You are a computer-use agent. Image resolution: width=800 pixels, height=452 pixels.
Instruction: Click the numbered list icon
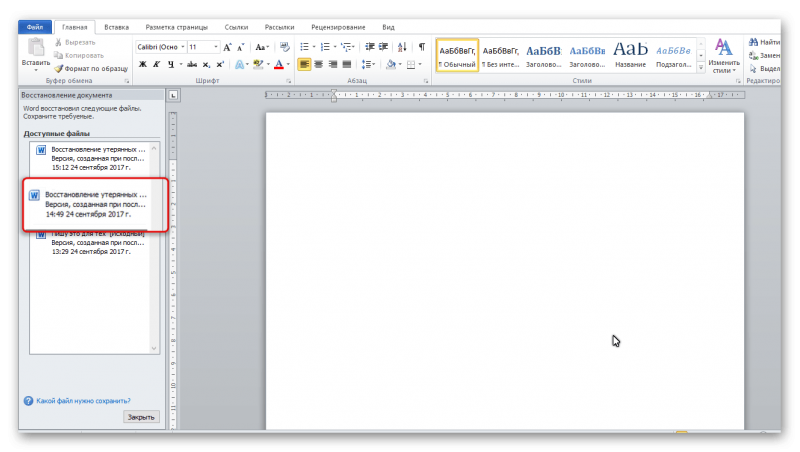(x=325, y=47)
